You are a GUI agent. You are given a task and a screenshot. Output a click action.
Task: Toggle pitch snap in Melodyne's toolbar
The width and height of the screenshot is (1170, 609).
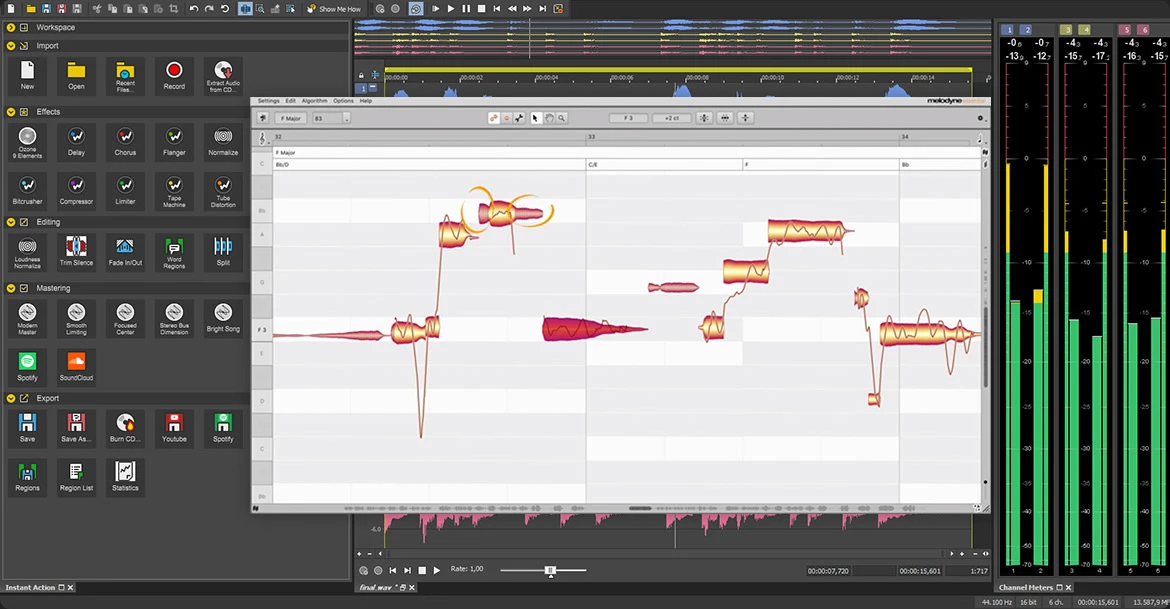click(x=492, y=117)
